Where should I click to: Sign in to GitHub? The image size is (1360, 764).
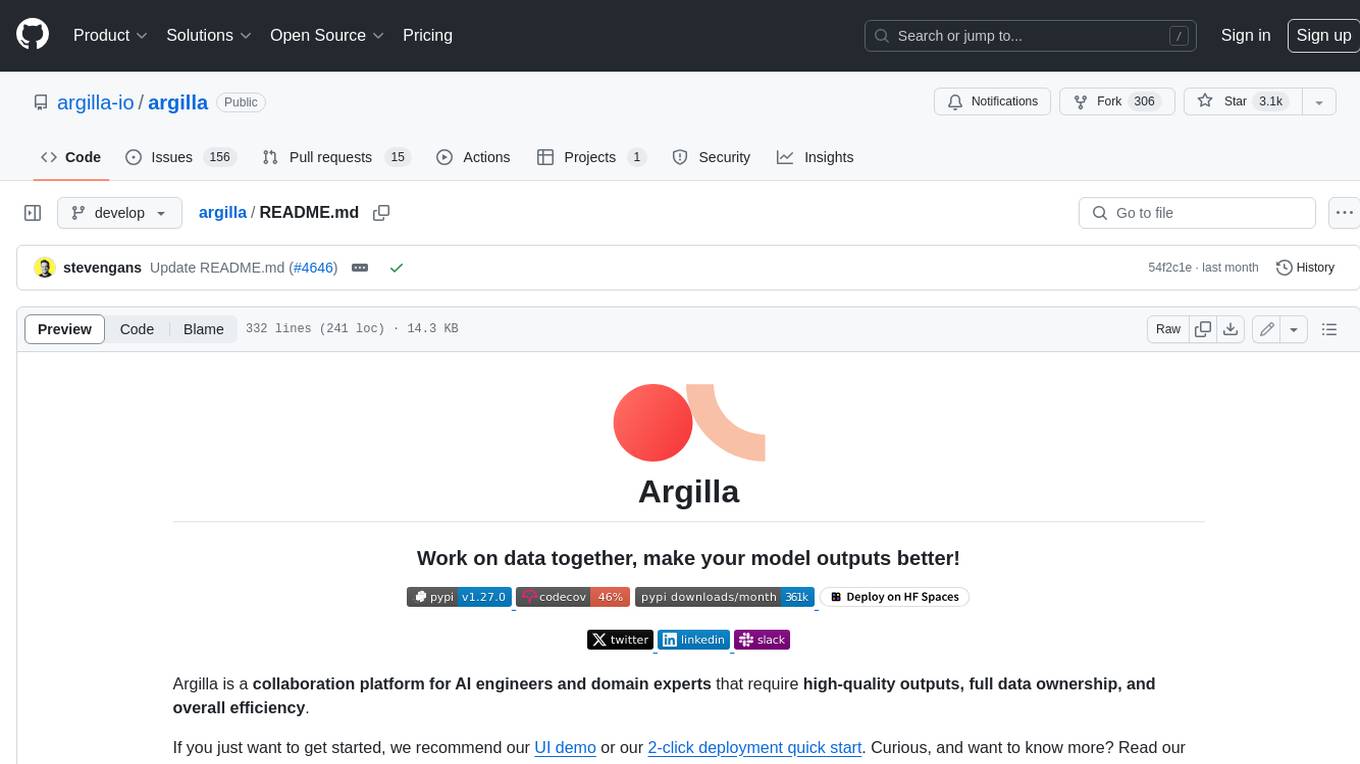click(1245, 35)
